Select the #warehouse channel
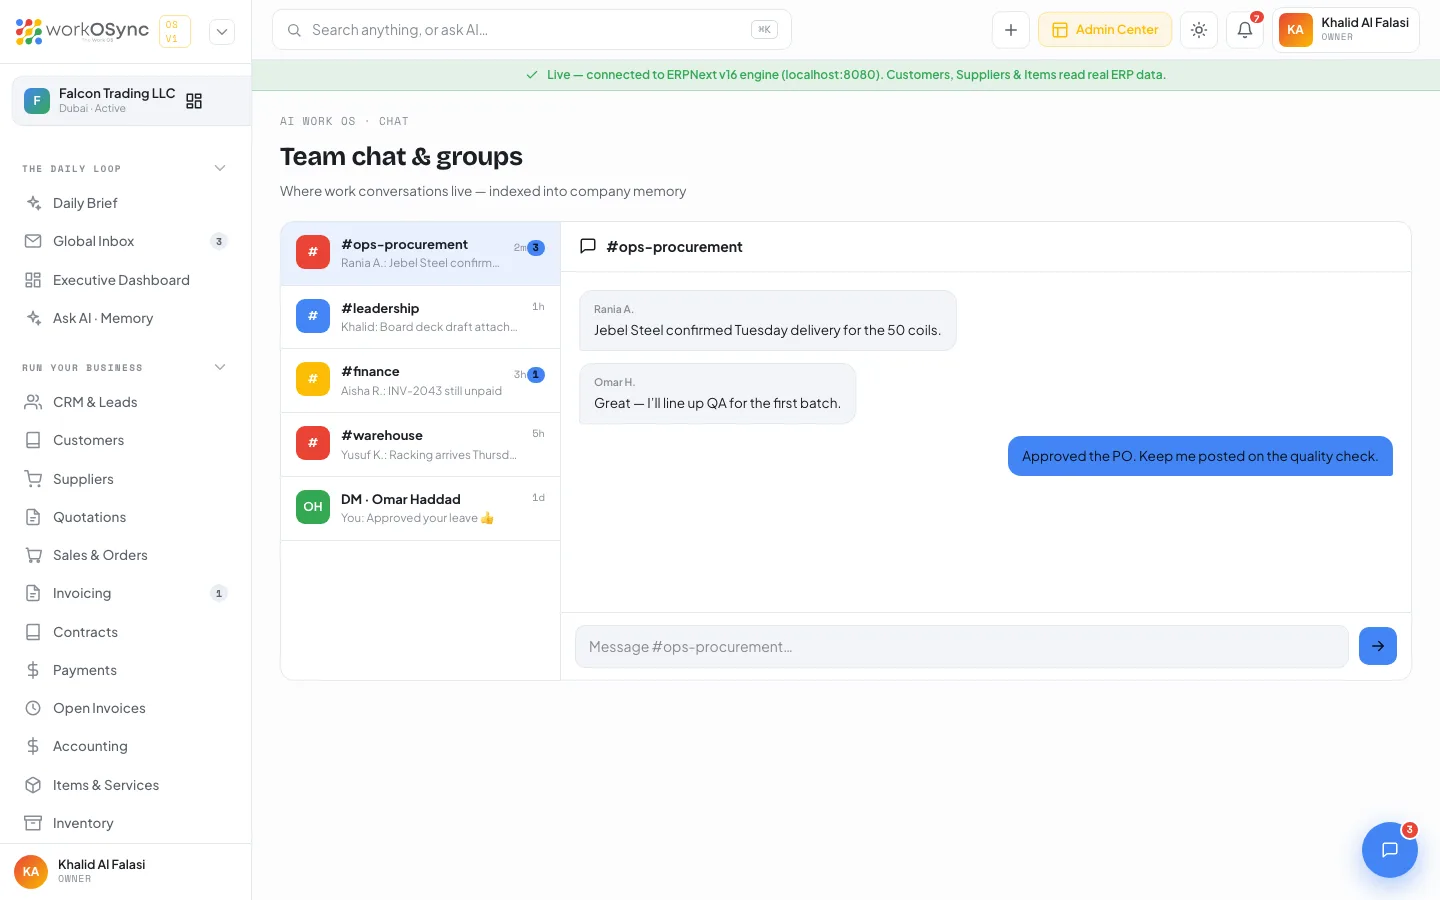 click(420, 444)
